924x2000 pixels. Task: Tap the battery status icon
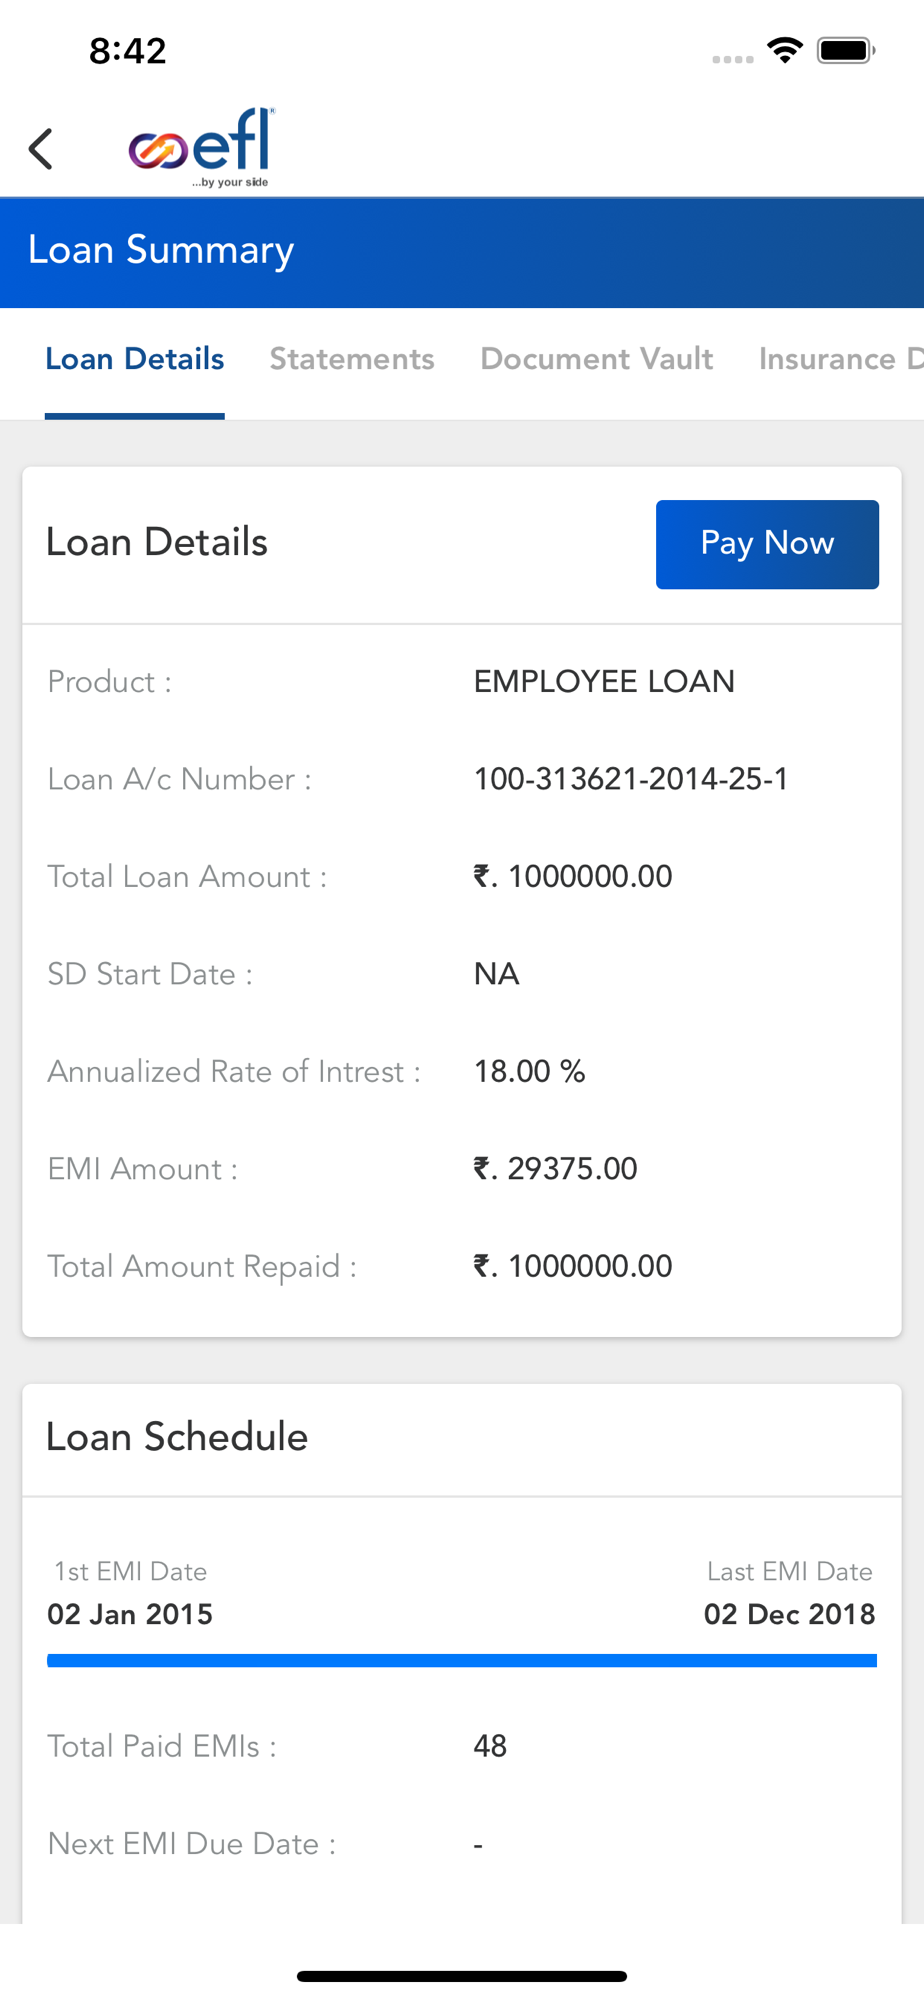(x=846, y=50)
